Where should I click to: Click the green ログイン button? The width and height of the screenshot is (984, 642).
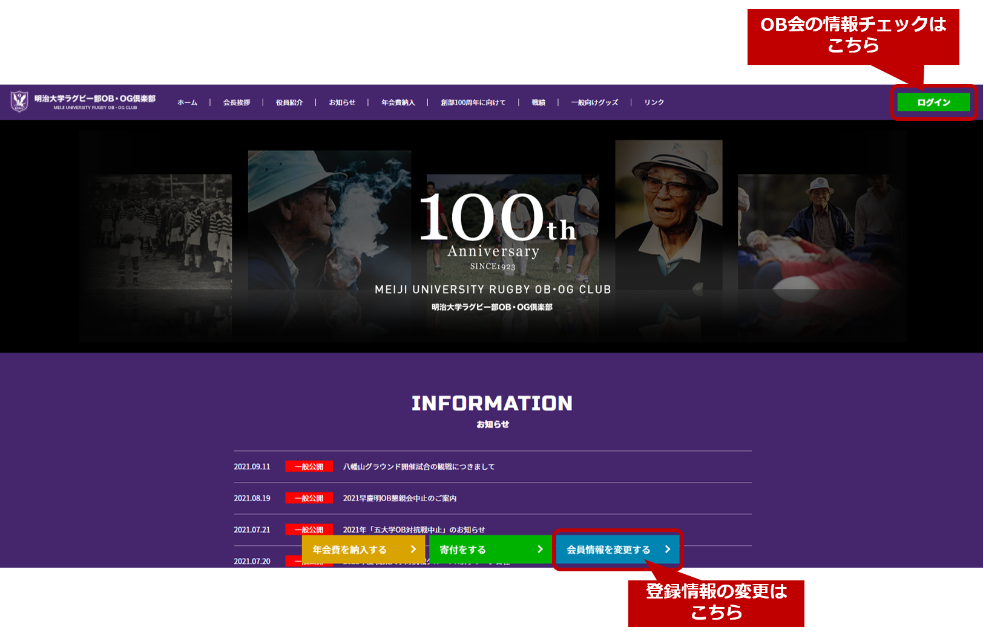click(x=933, y=102)
